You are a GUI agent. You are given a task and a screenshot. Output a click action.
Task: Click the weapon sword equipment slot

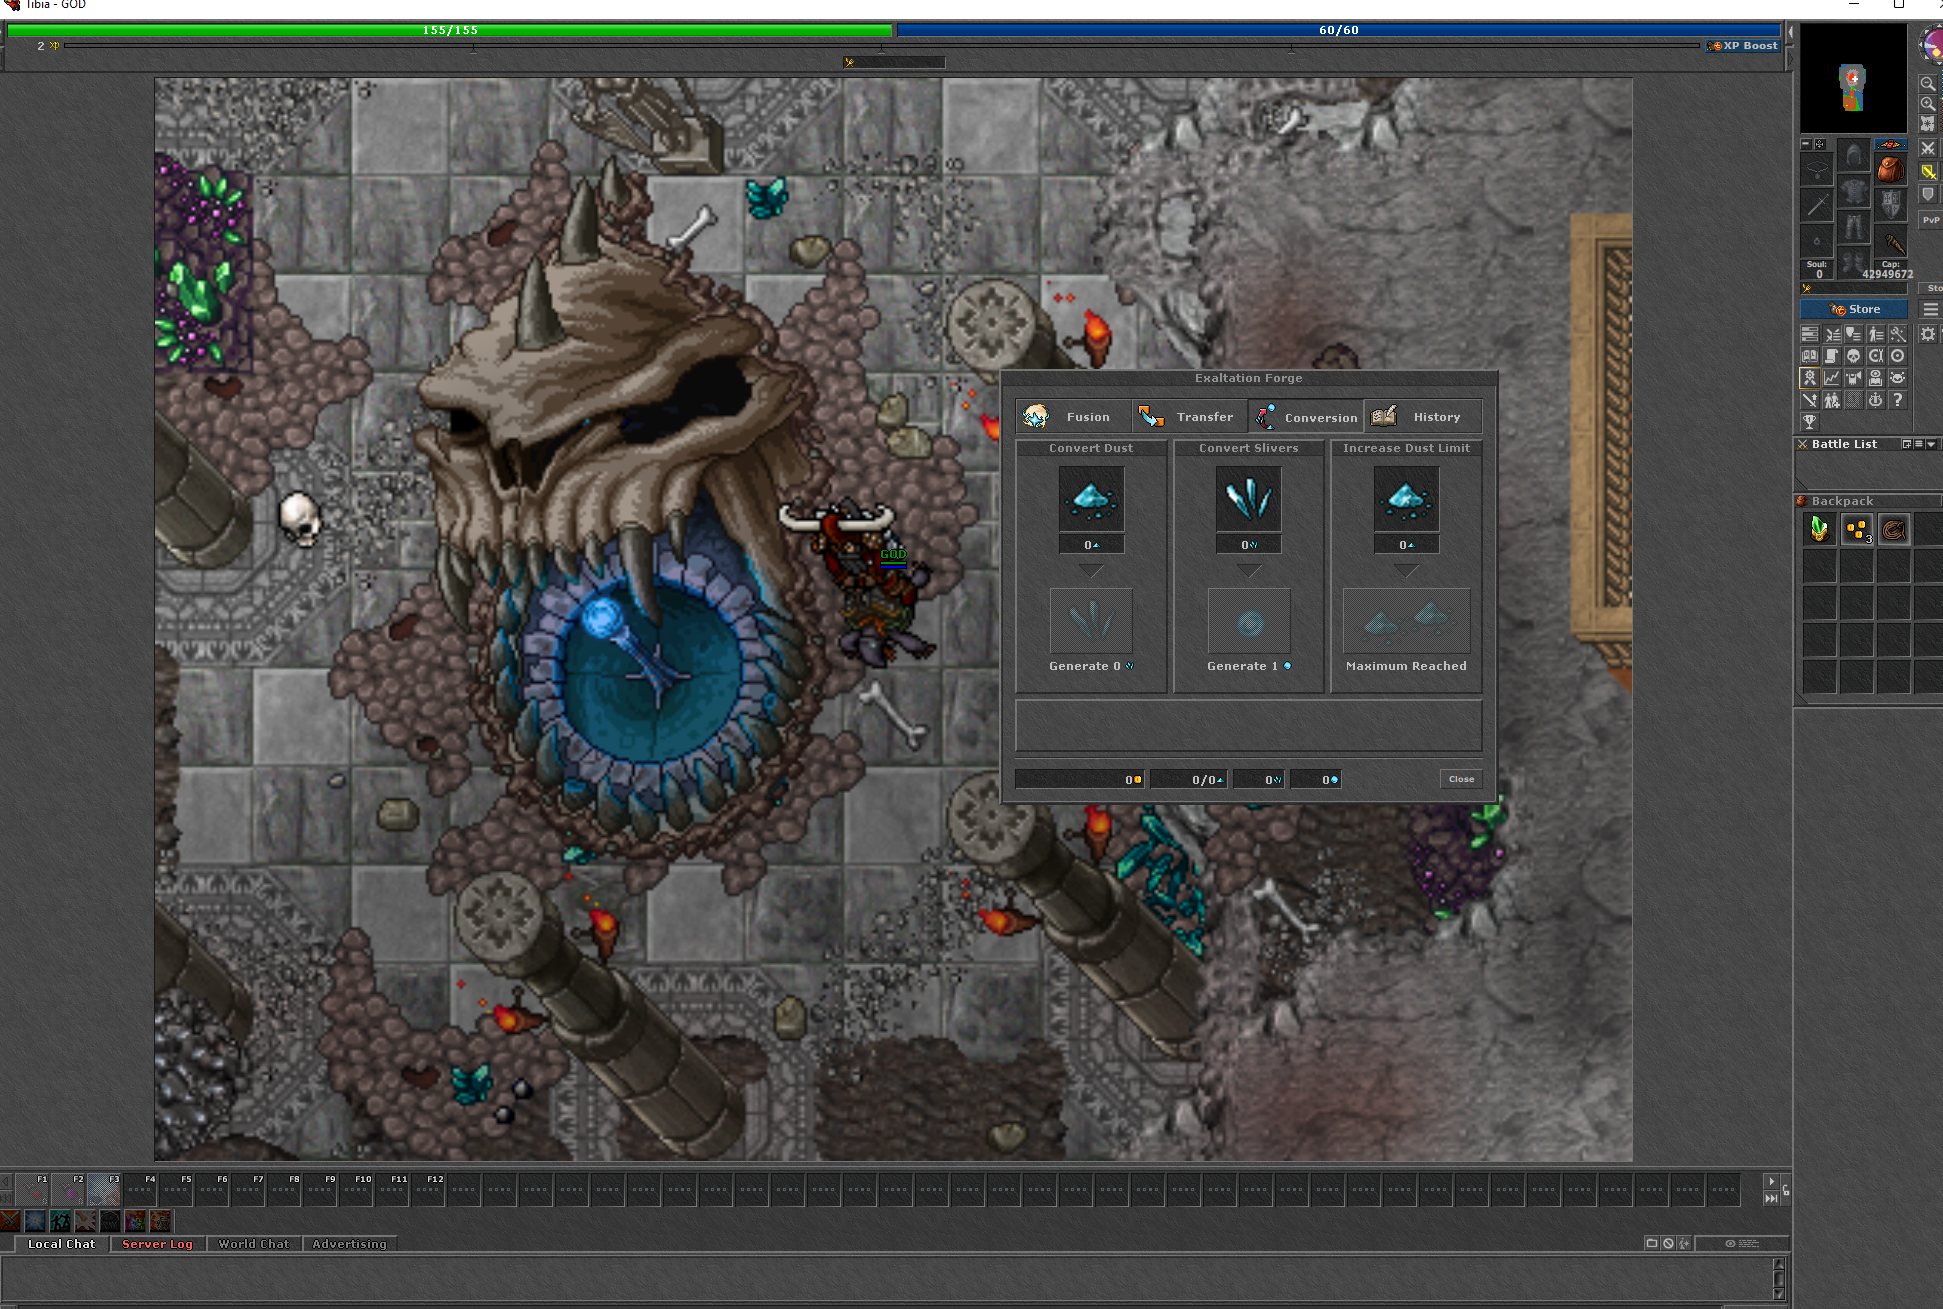(x=1817, y=206)
